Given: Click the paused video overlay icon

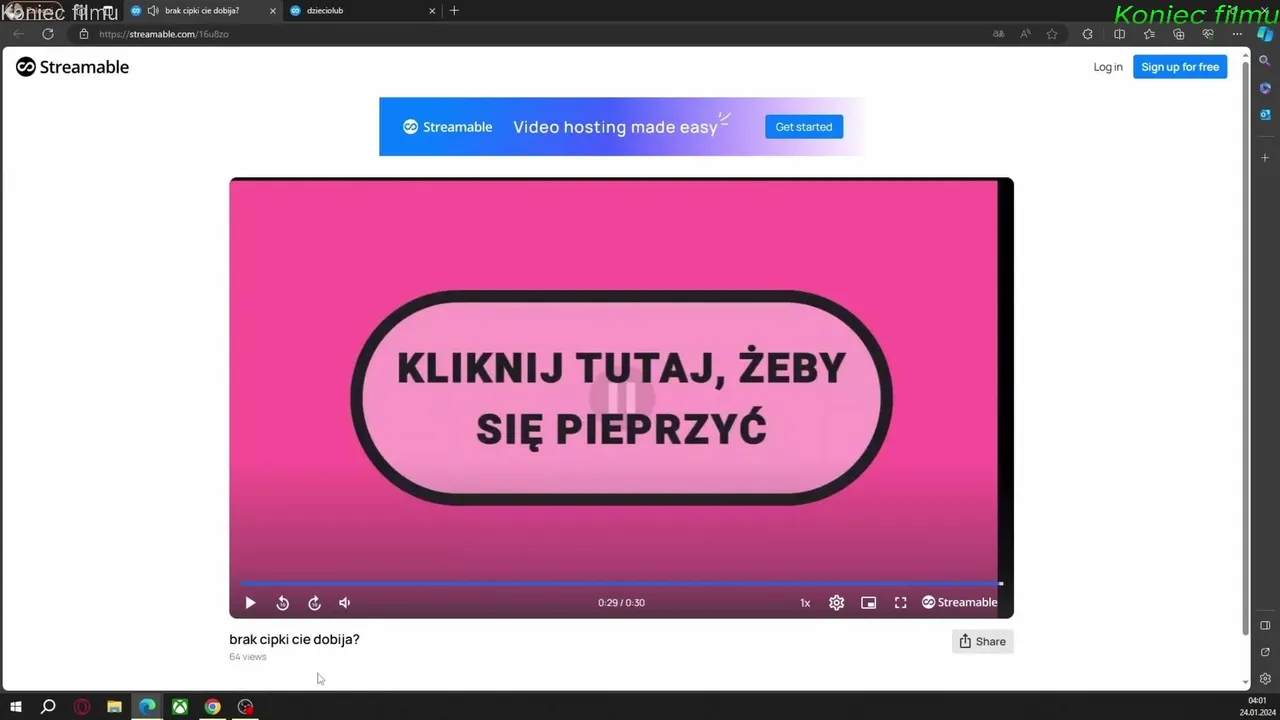Looking at the screenshot, I should coord(621,397).
